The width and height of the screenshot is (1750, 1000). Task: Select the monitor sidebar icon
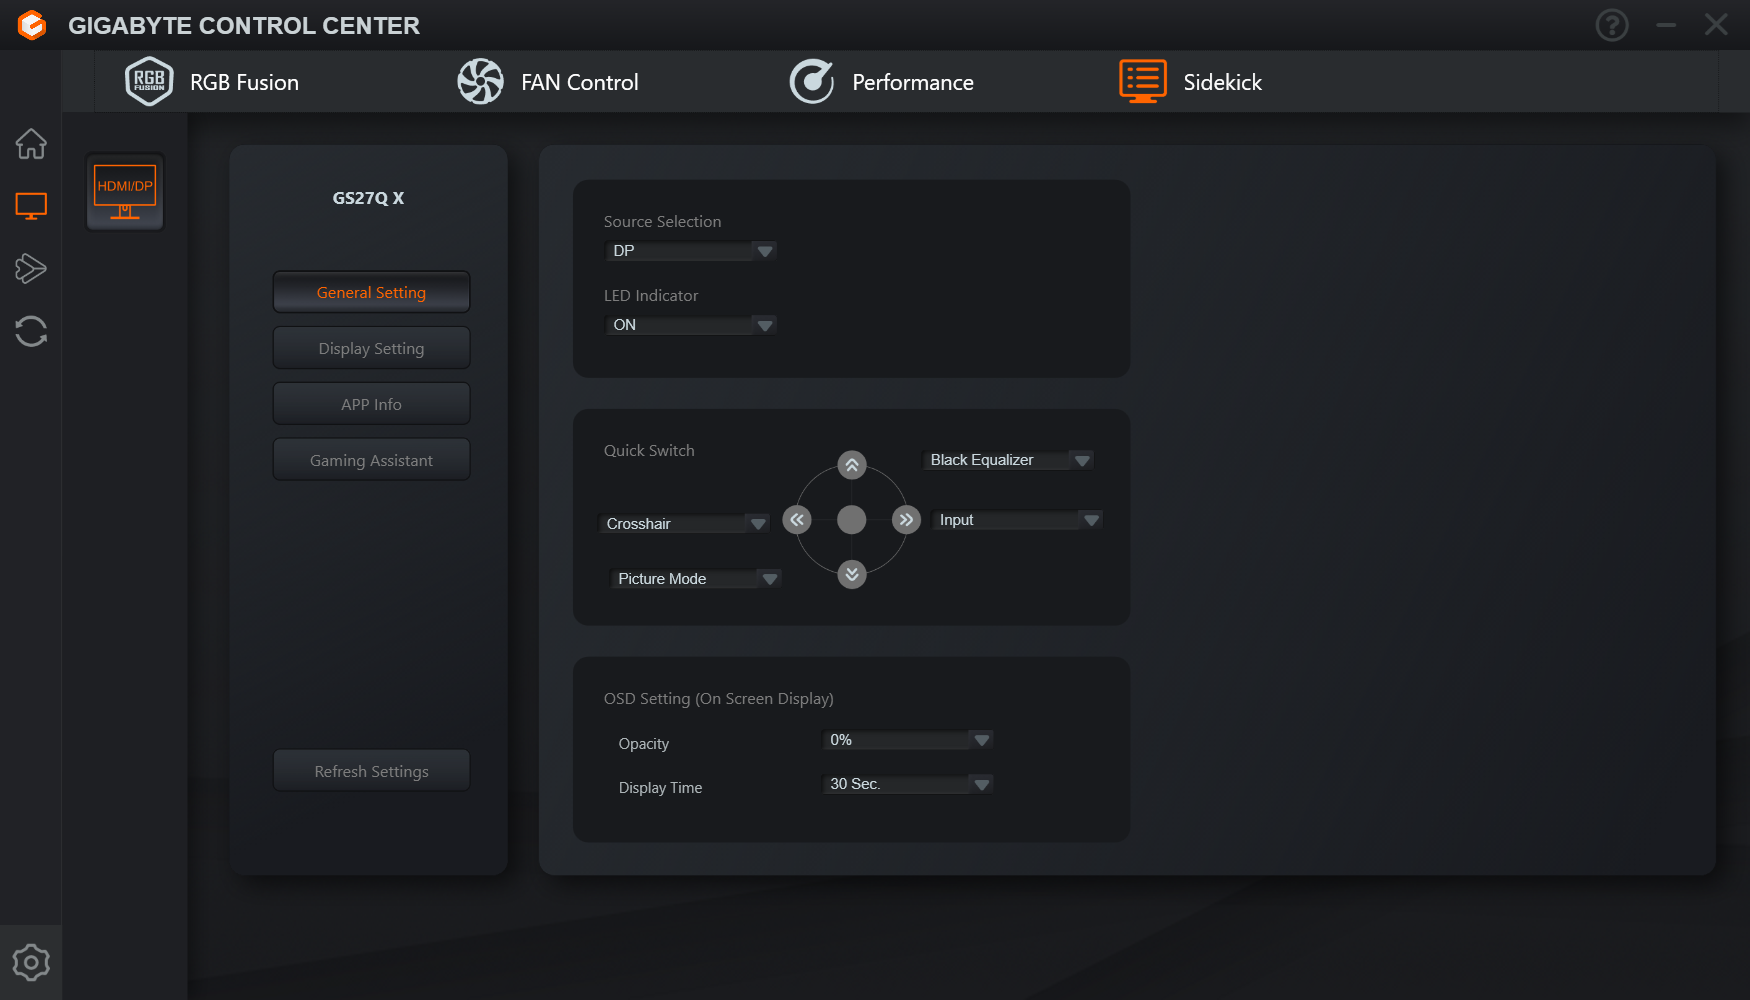[31, 206]
